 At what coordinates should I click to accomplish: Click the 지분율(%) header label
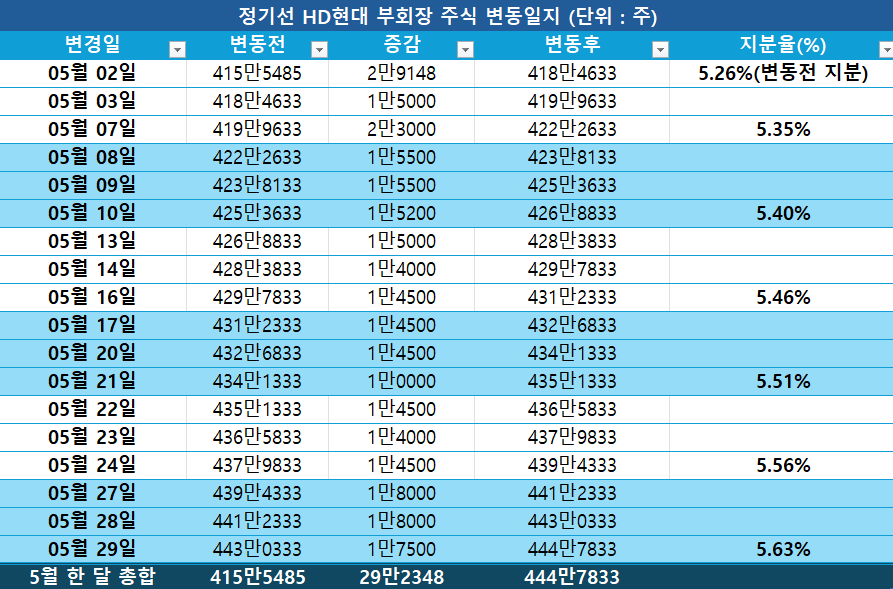781,44
